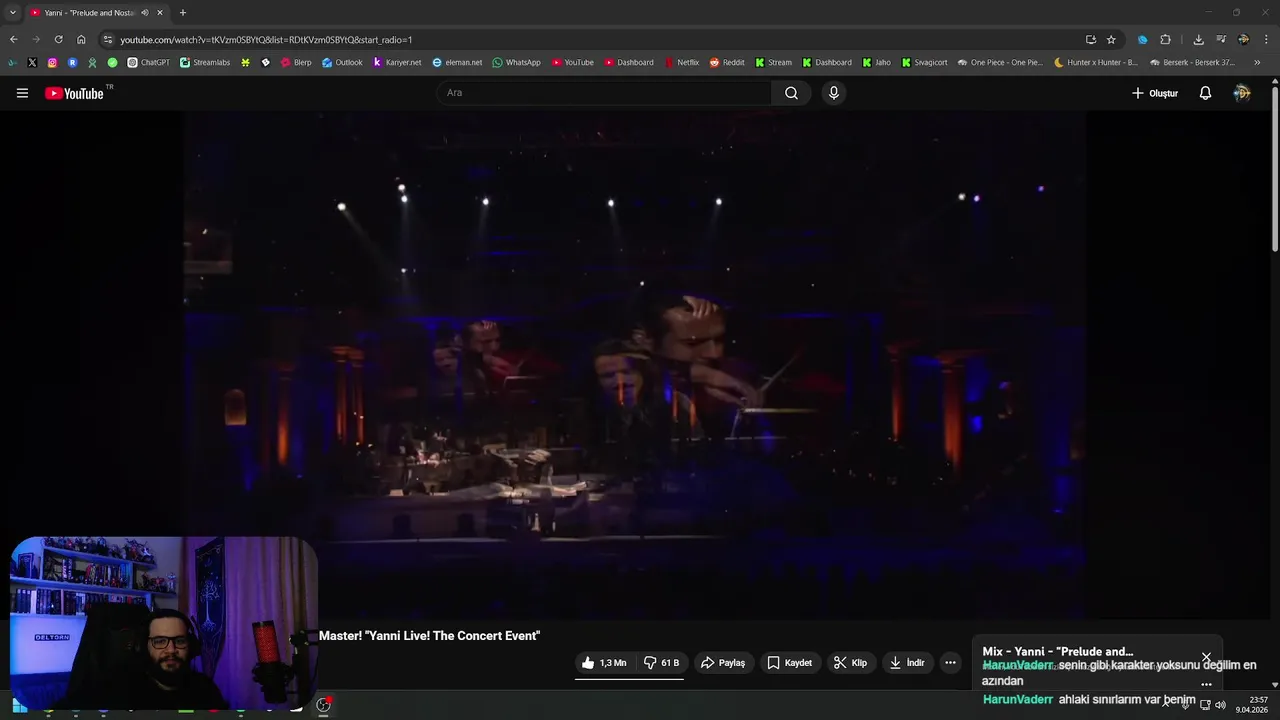
Task: Reload the current page
Action: (58, 39)
